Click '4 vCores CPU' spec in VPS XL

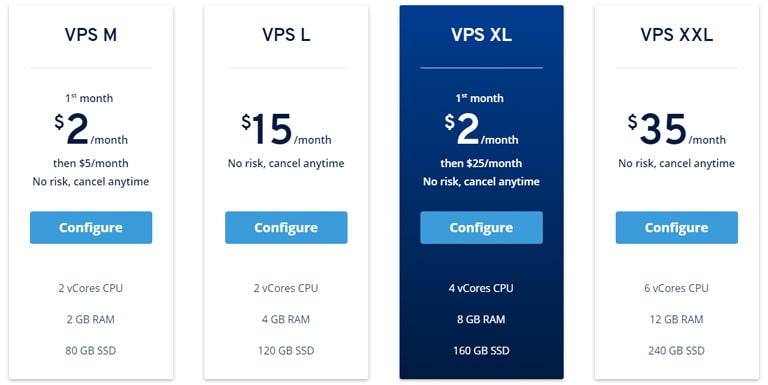pos(481,288)
